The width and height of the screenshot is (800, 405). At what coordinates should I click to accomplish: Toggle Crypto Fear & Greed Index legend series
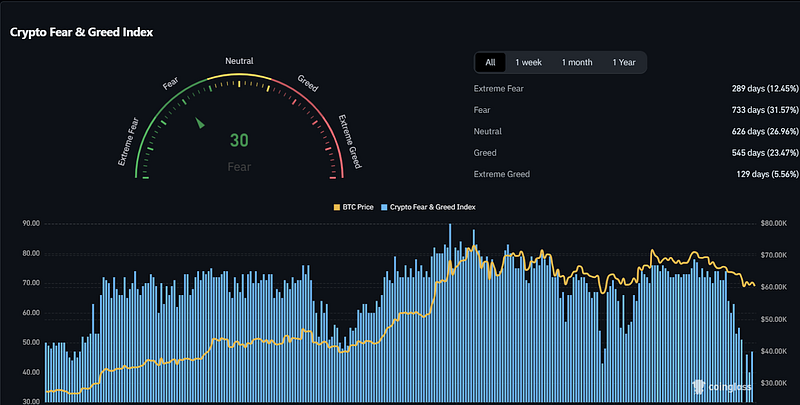click(428, 207)
